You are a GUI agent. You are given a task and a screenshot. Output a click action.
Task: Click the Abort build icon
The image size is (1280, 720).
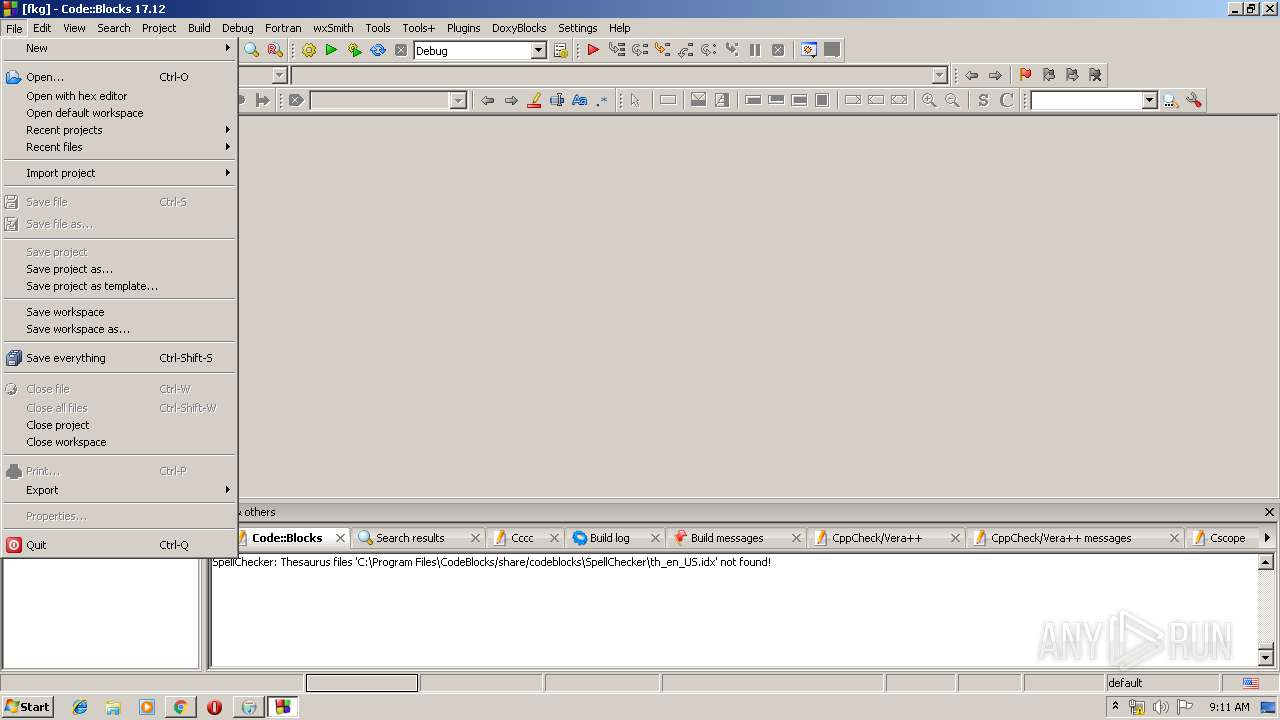pos(401,50)
